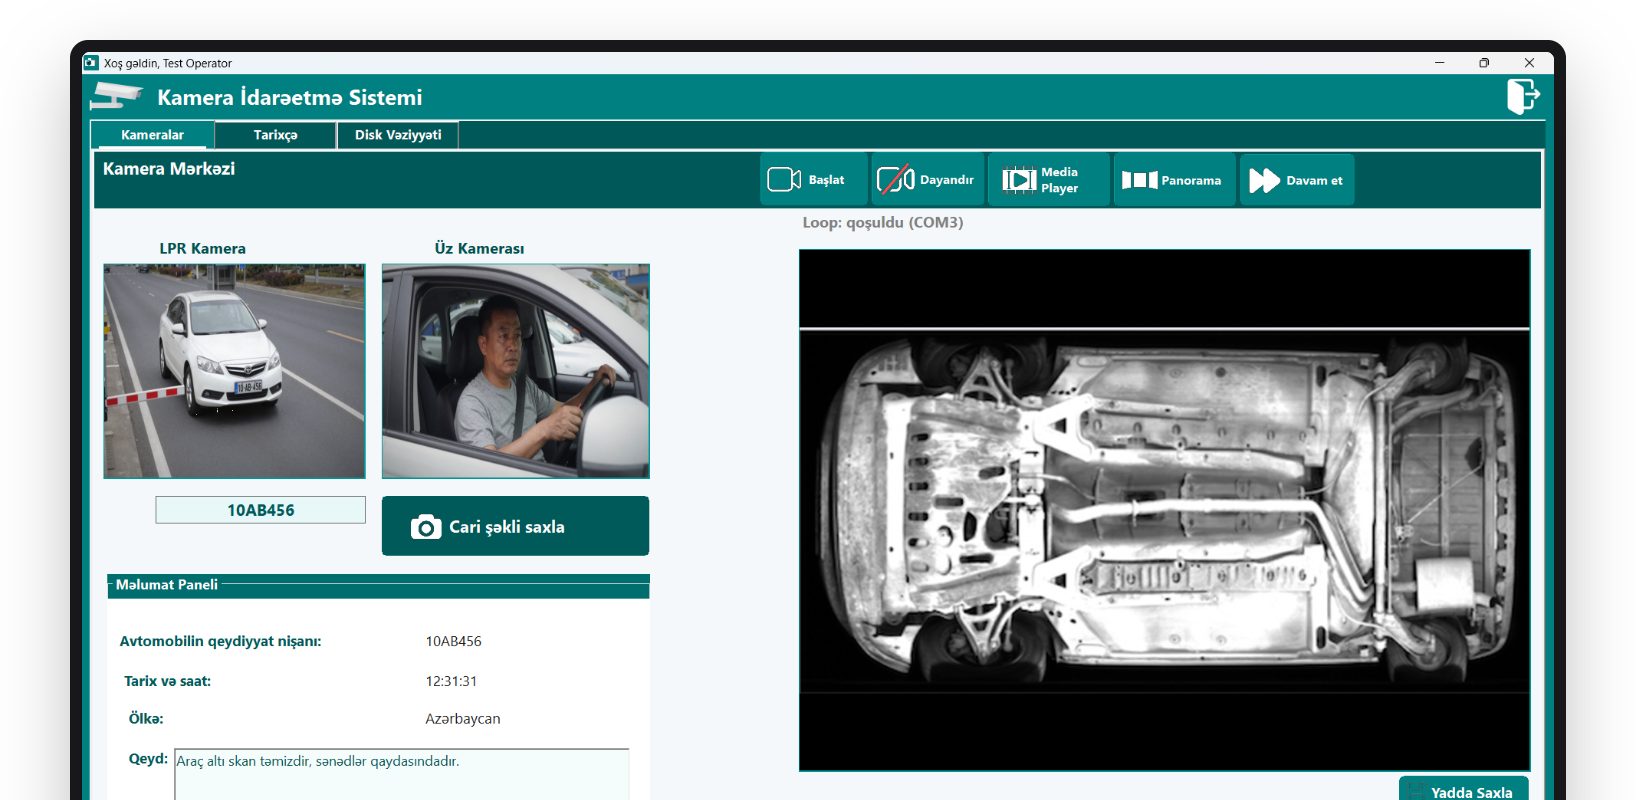Screen dimensions: 1636x800
Task: Click the Qeyd notes text box
Action: tap(401, 774)
